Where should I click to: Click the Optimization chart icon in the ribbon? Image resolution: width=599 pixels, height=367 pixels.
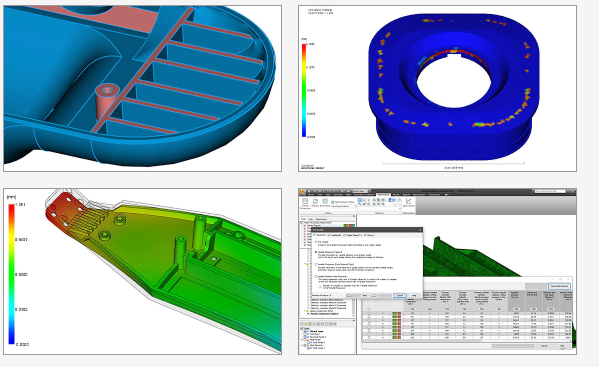(408, 201)
